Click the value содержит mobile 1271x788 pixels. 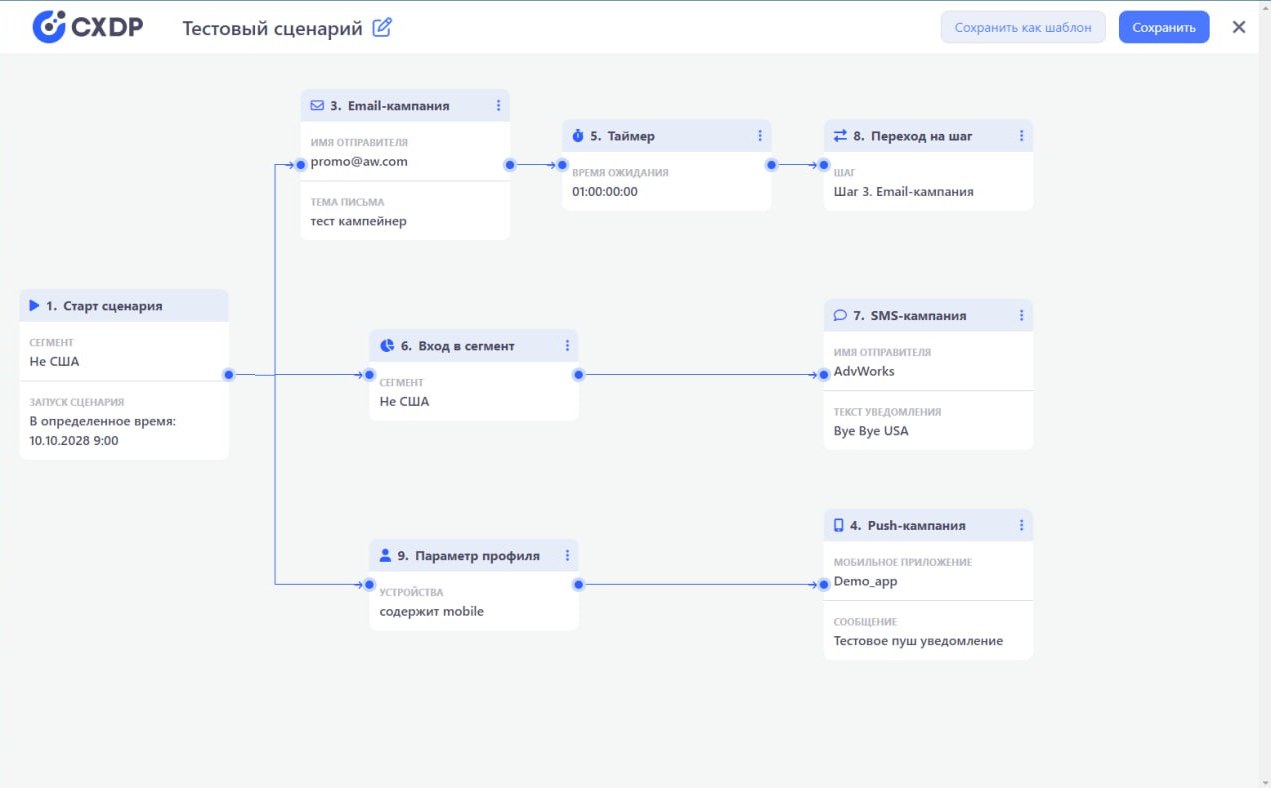(432, 611)
